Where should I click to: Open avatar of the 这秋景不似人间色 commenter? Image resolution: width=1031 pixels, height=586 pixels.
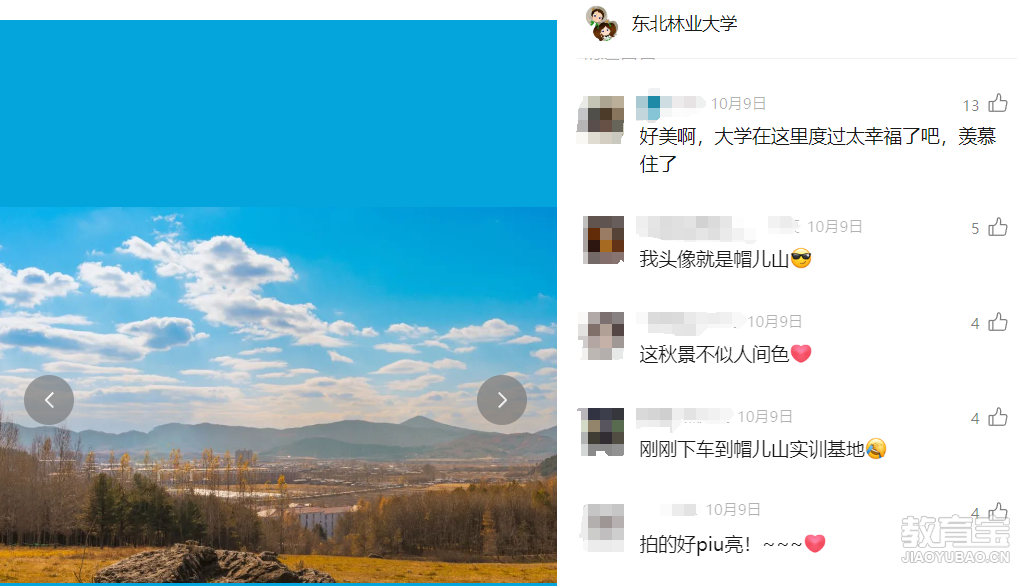pos(602,335)
